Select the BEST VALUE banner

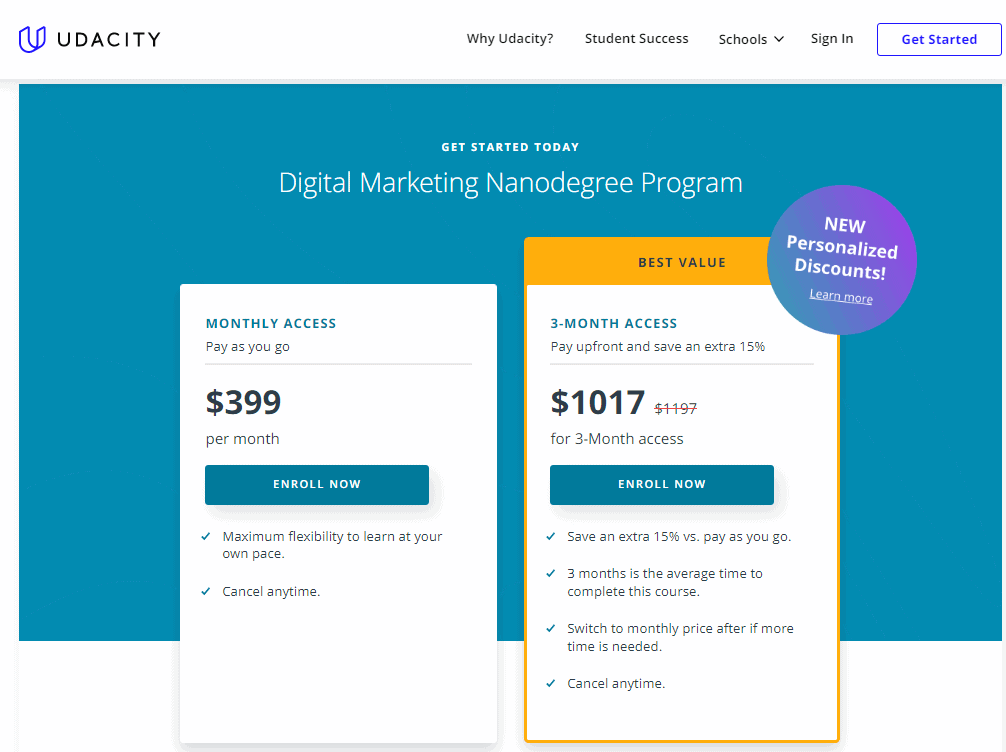coord(682,261)
